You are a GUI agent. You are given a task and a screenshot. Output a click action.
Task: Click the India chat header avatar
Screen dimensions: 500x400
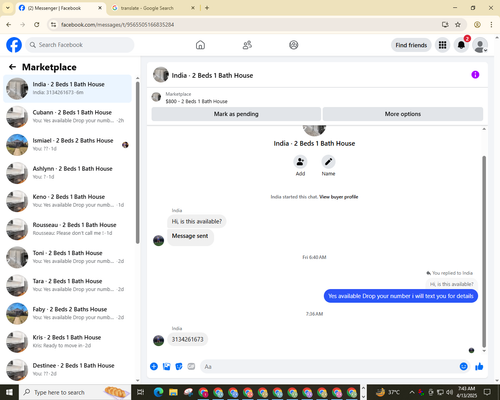[161, 75]
